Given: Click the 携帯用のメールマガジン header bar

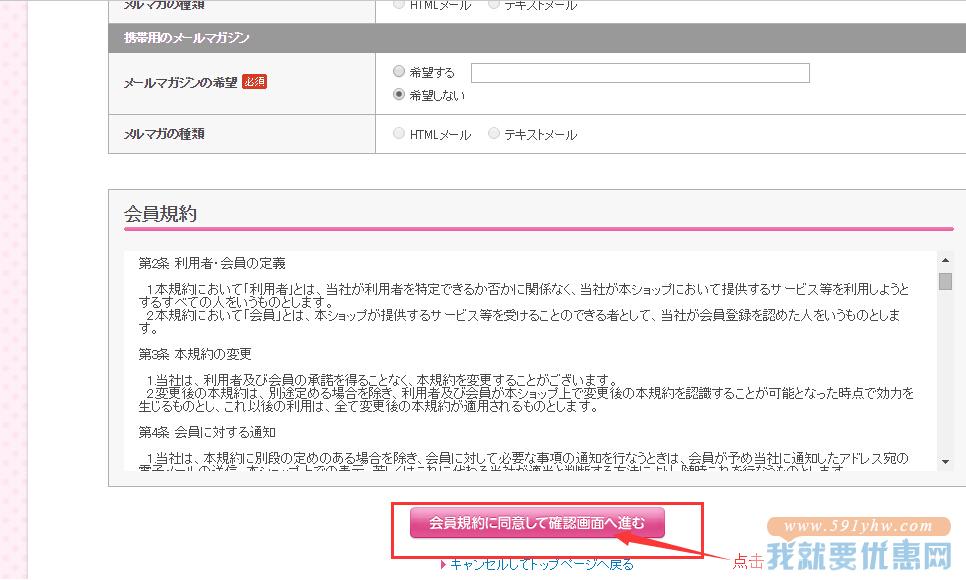Looking at the screenshot, I should (537, 38).
